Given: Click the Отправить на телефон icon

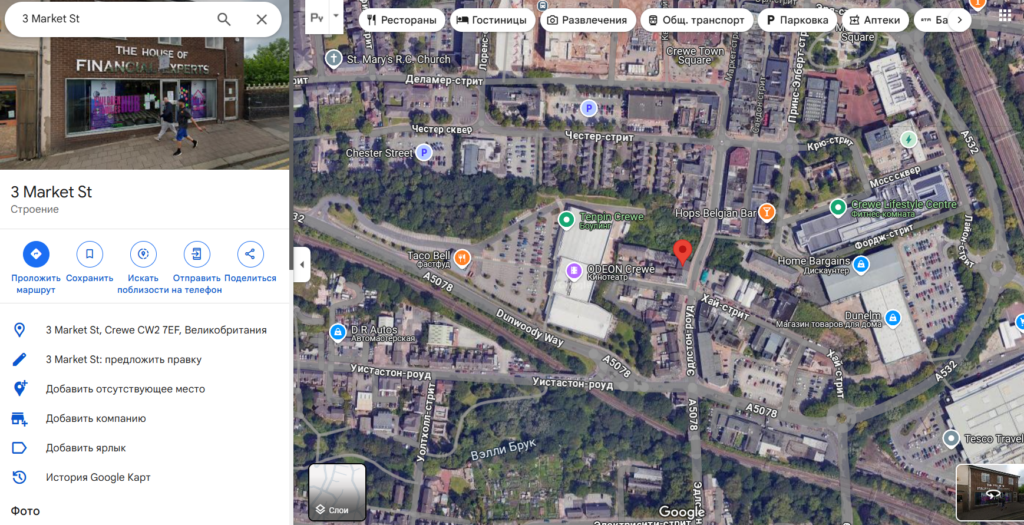Looking at the screenshot, I should coord(197,254).
